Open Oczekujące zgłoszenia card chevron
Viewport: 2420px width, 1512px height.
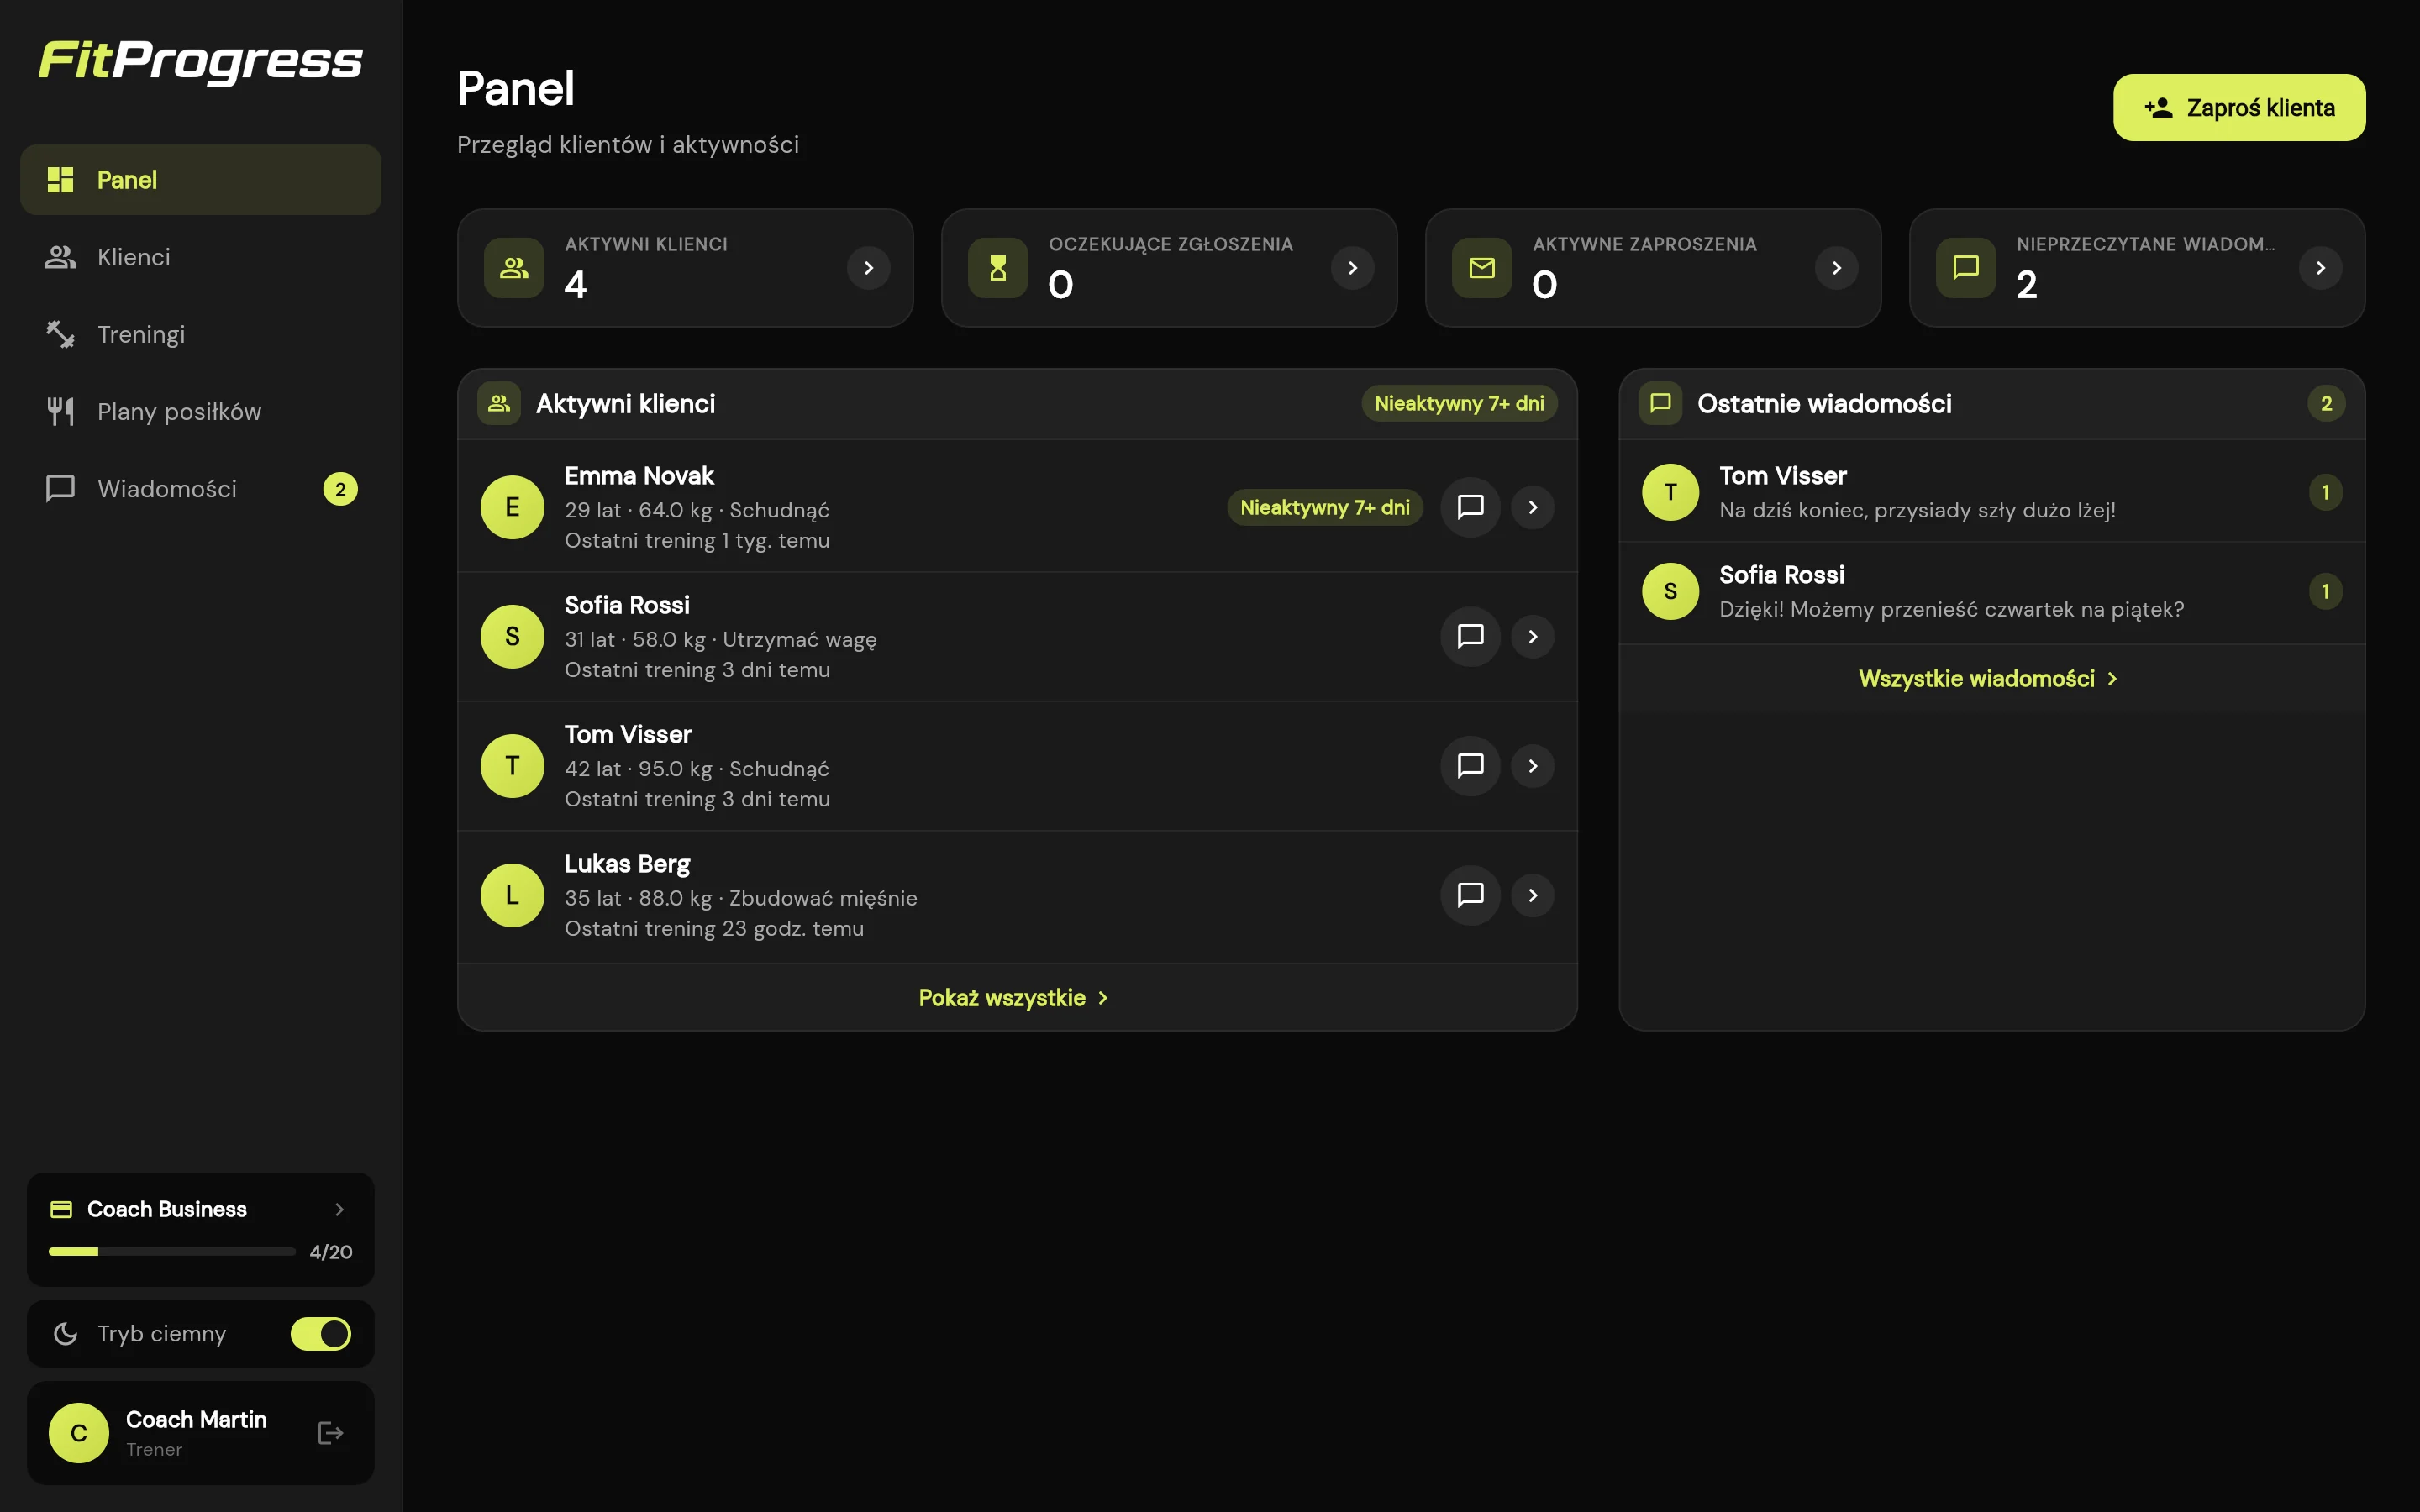coord(1352,268)
